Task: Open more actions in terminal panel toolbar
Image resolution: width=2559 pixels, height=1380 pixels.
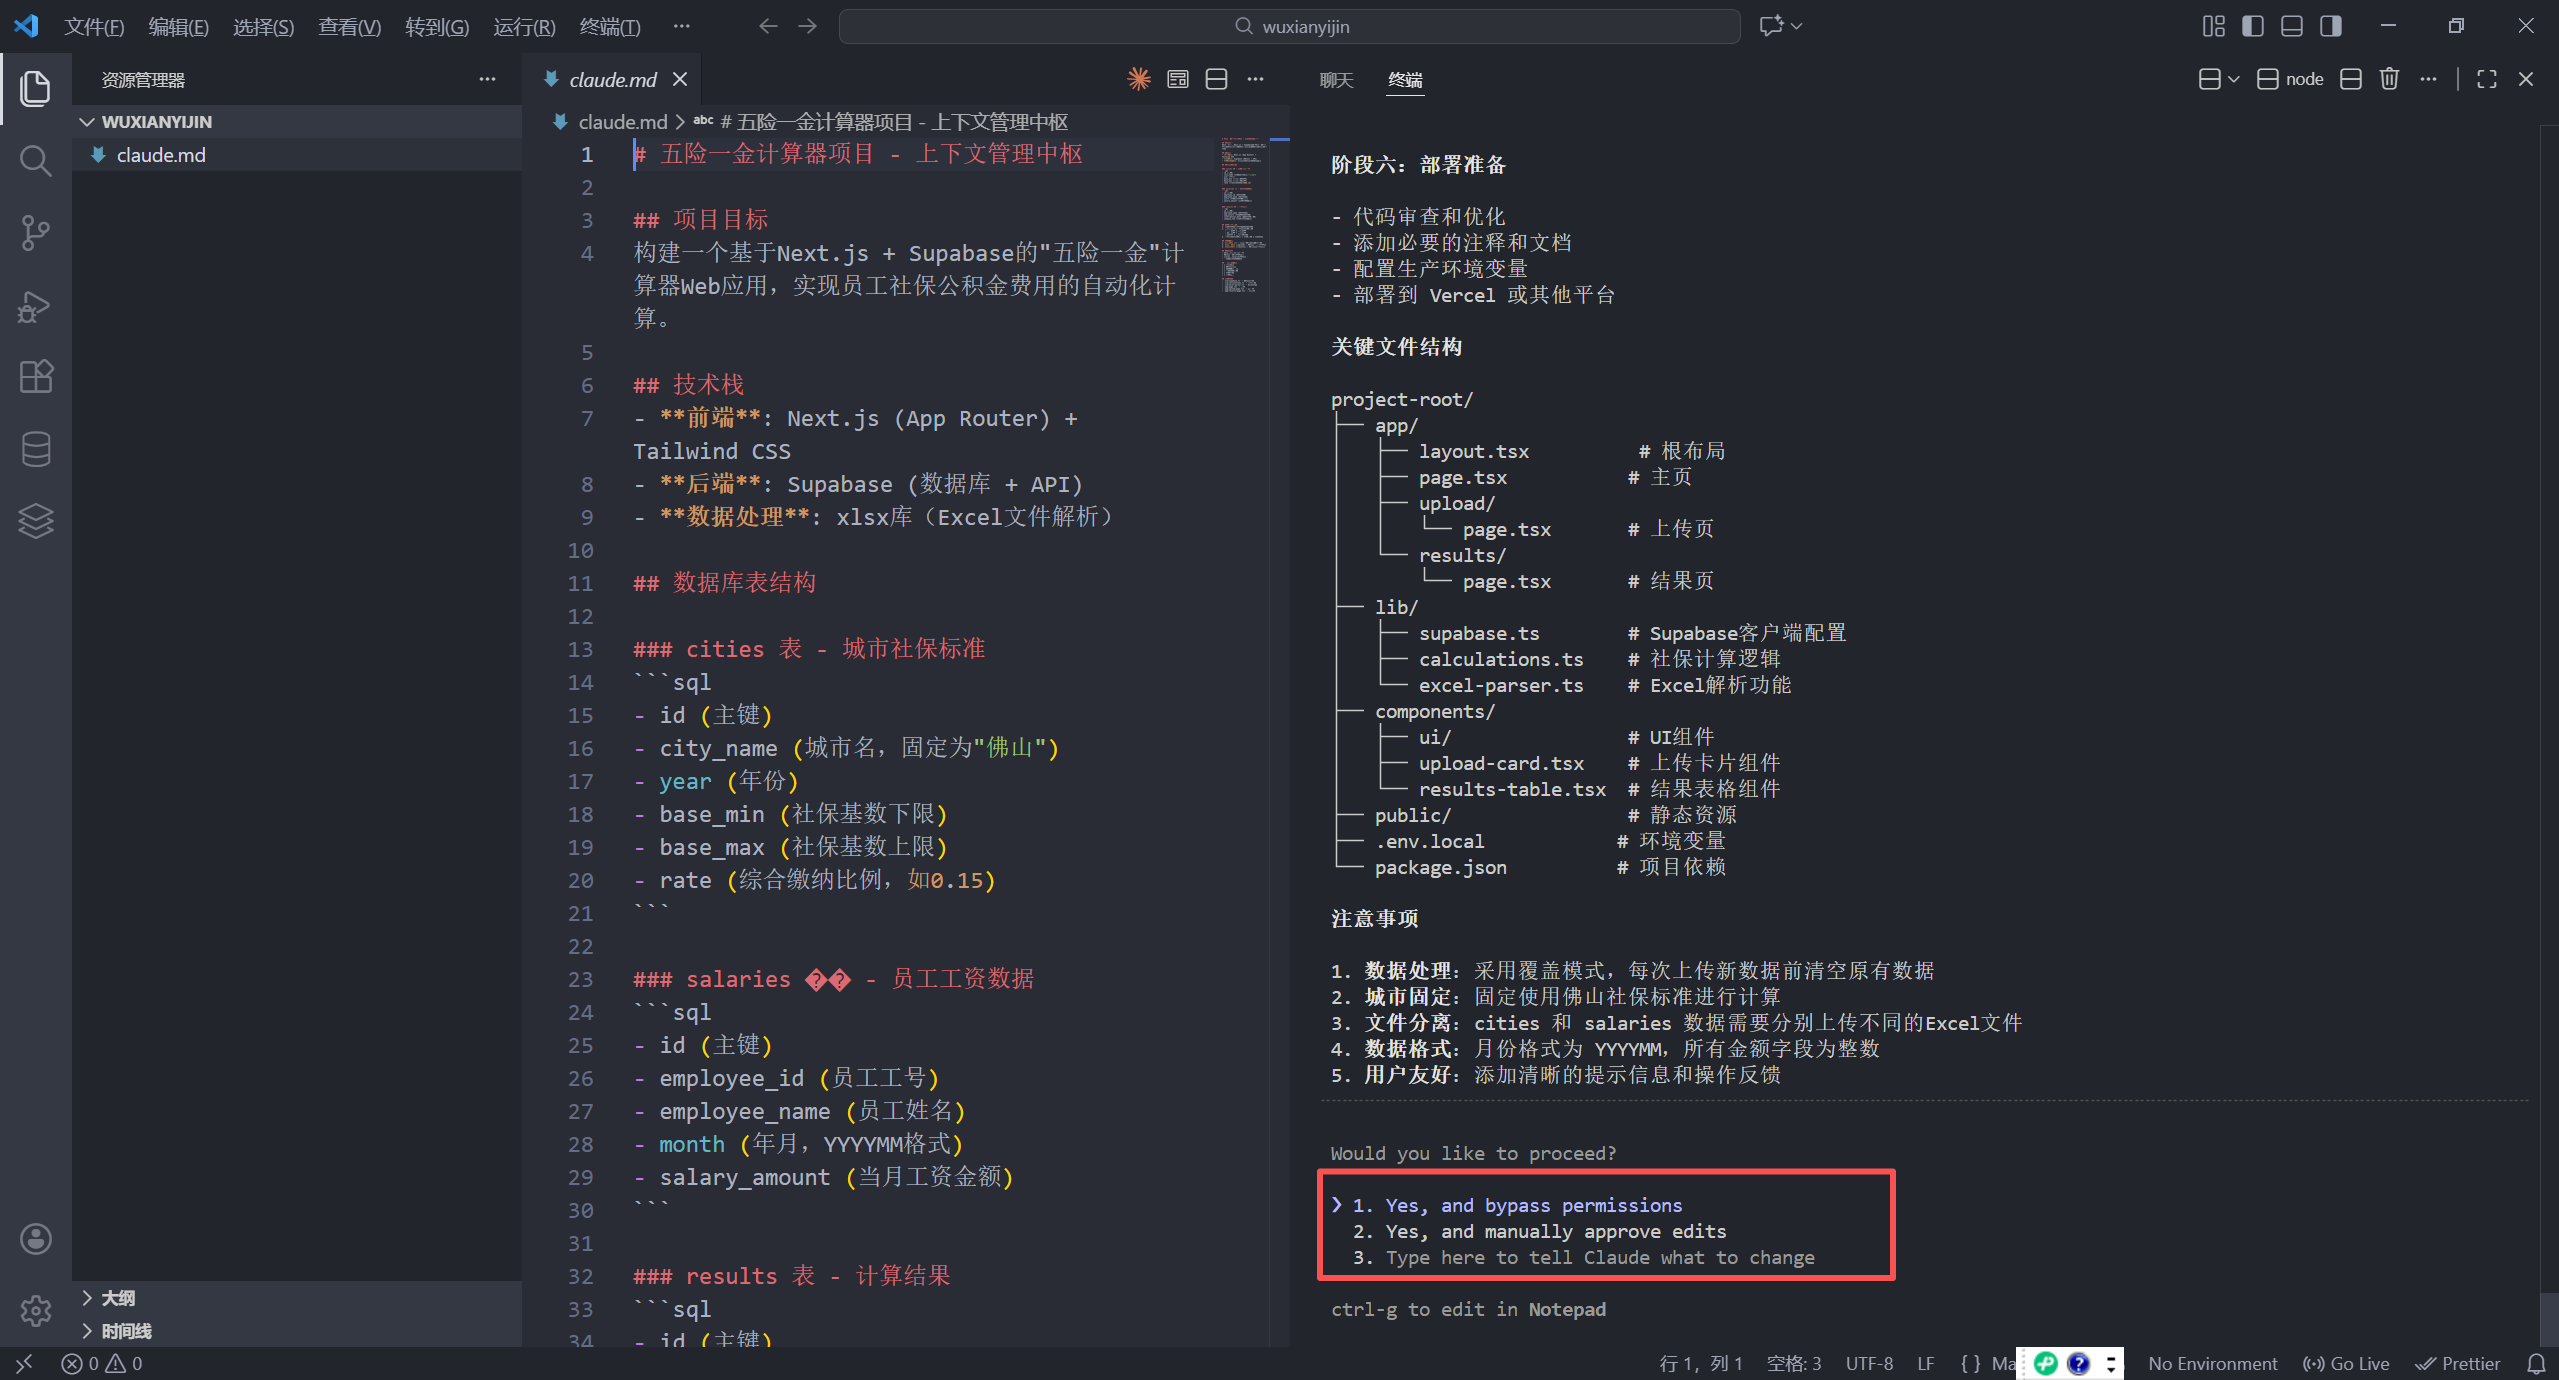Action: 2428,79
